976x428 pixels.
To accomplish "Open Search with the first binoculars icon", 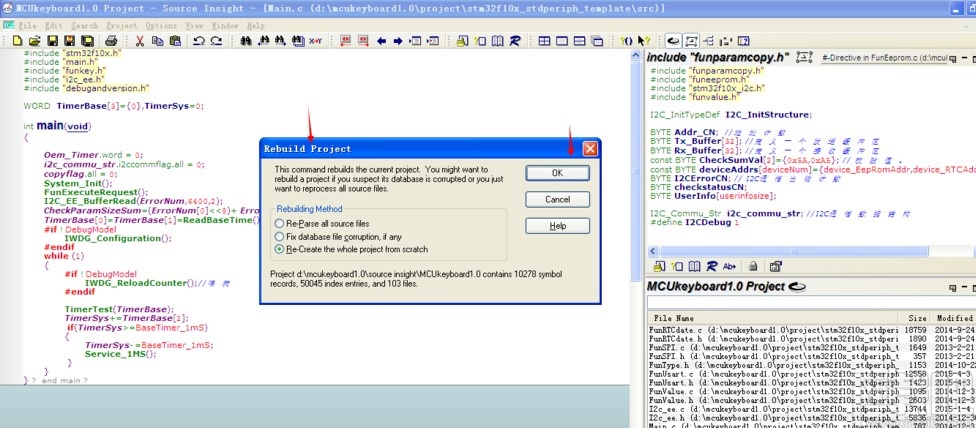I will [x=246, y=41].
